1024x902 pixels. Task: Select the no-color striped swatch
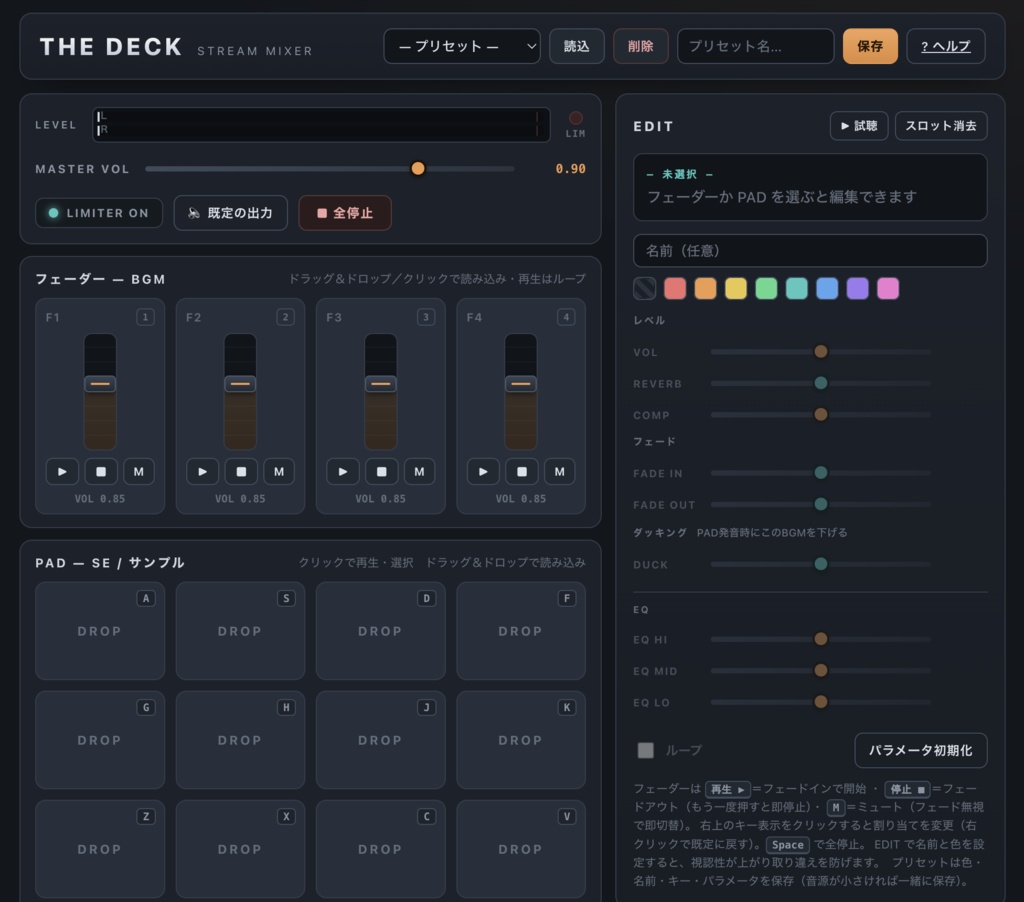click(645, 288)
